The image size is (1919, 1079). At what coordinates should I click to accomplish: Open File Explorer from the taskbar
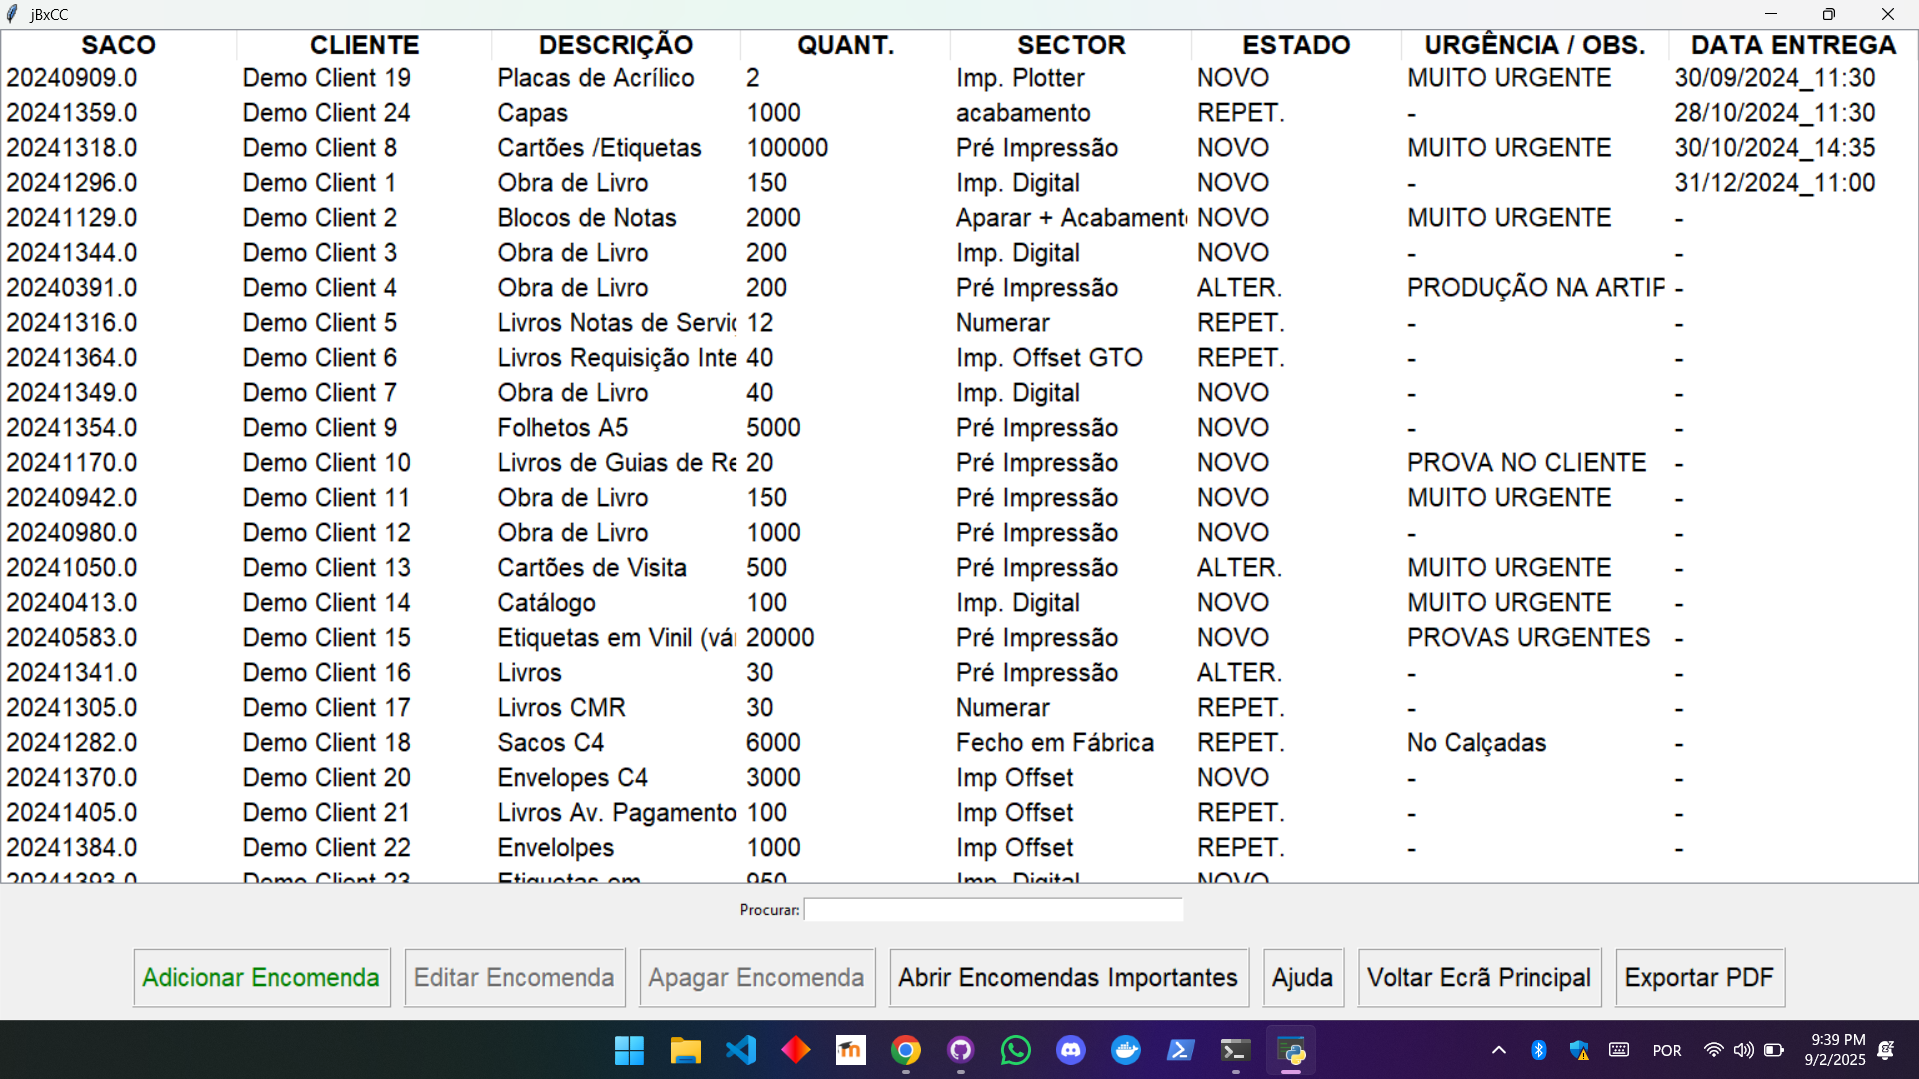685,1050
